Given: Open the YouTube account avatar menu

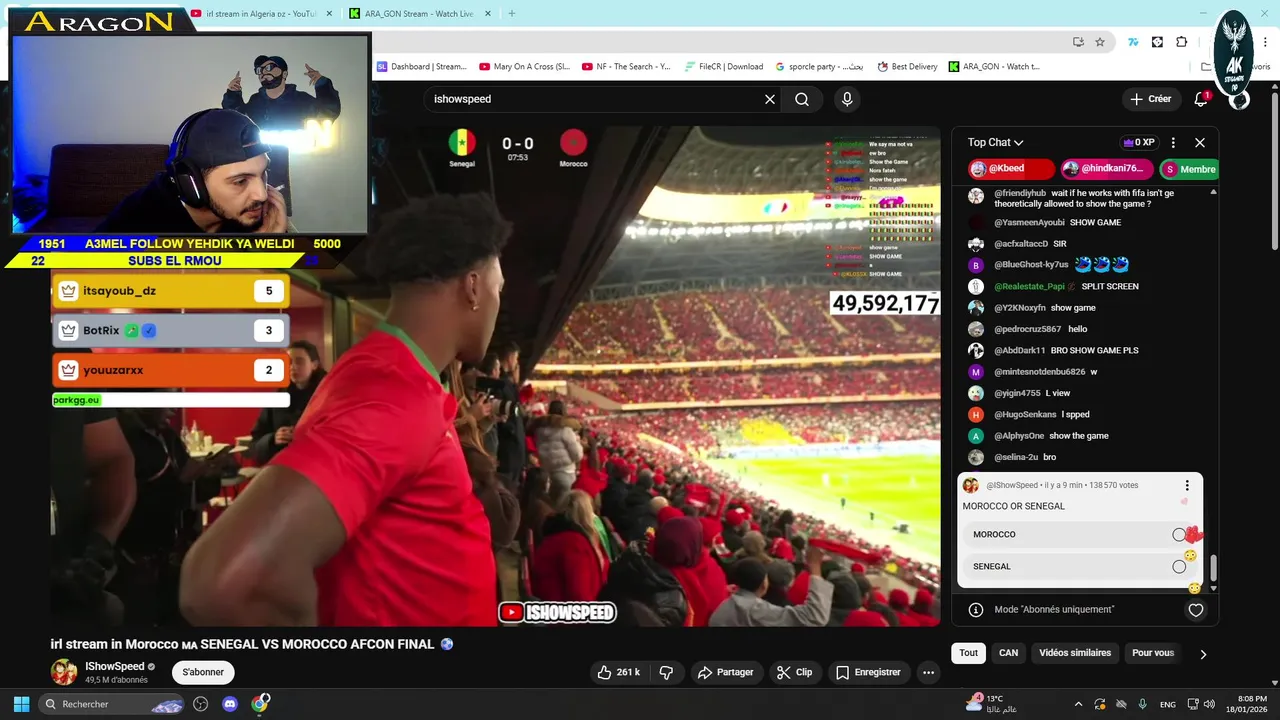Looking at the screenshot, I should [x=1239, y=99].
